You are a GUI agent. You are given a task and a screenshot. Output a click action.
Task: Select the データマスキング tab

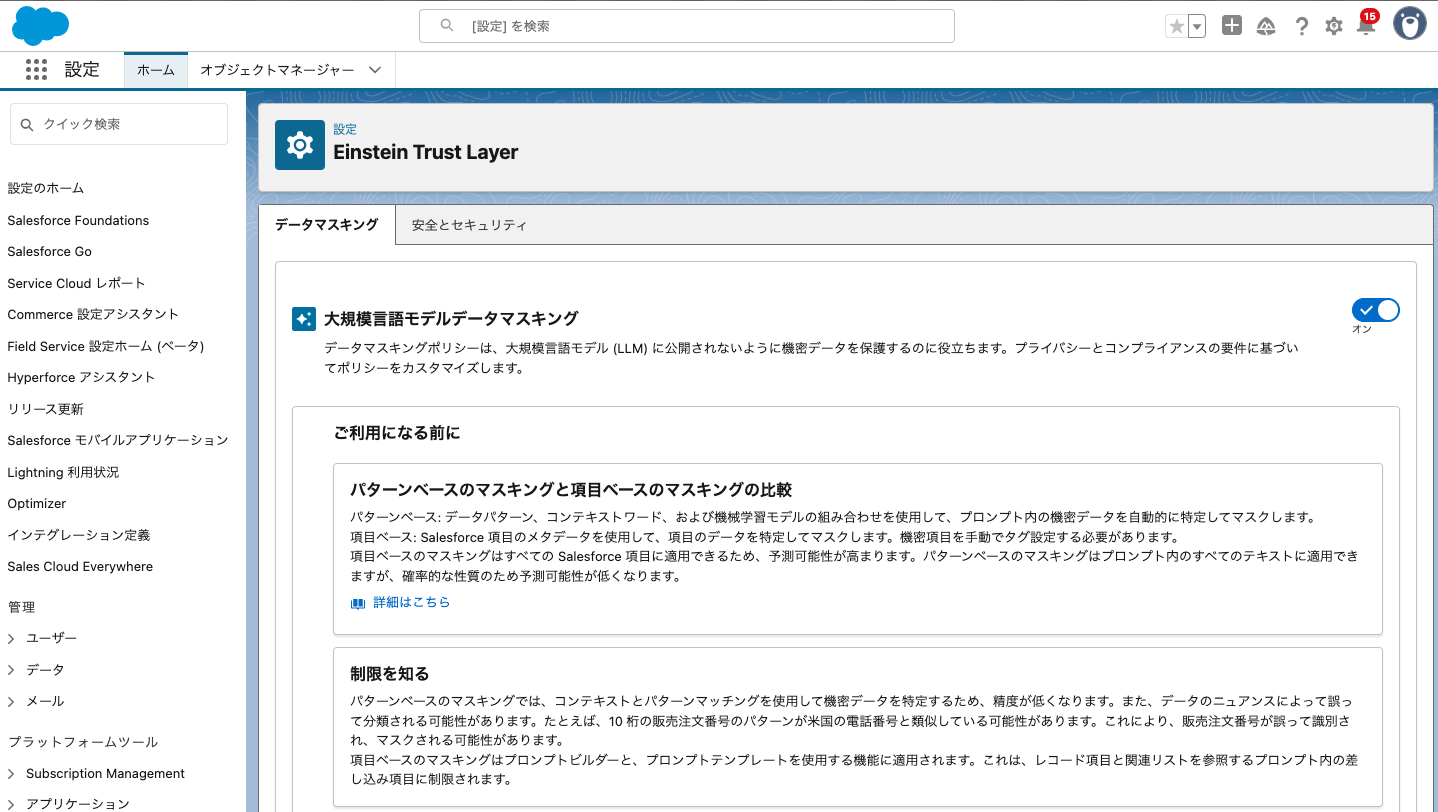click(327, 225)
